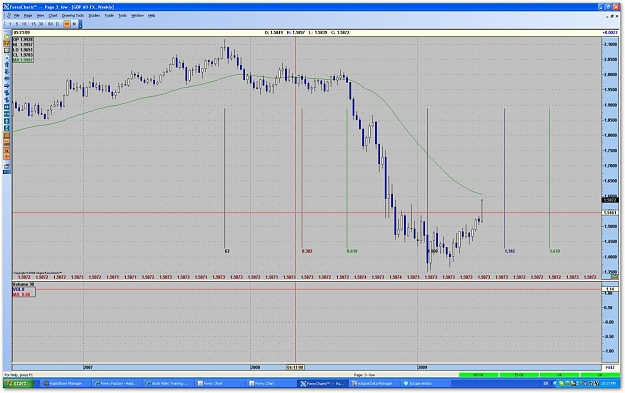
Task: Click the printer icon in left sidebar
Action: [x=6, y=166]
